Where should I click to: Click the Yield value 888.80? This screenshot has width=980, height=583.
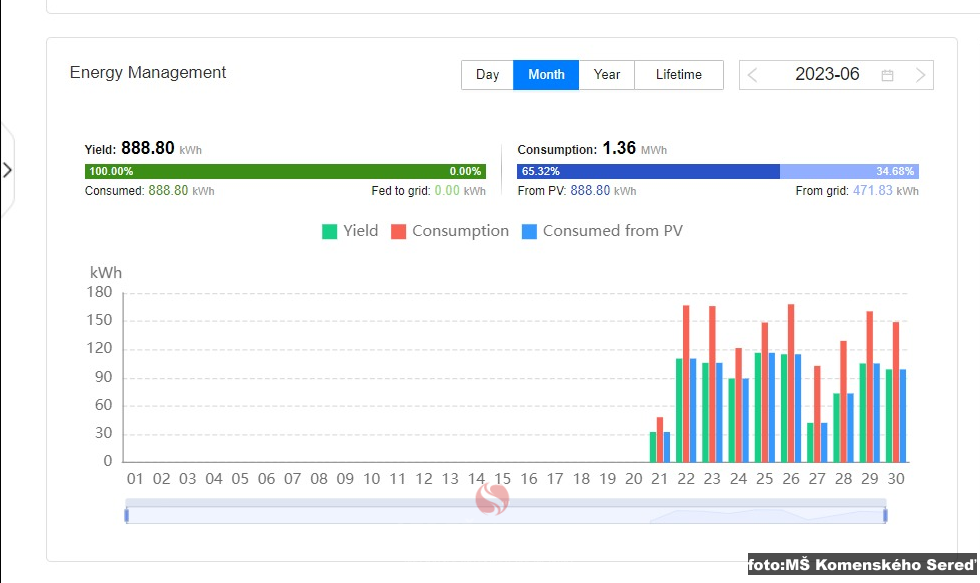[148, 148]
